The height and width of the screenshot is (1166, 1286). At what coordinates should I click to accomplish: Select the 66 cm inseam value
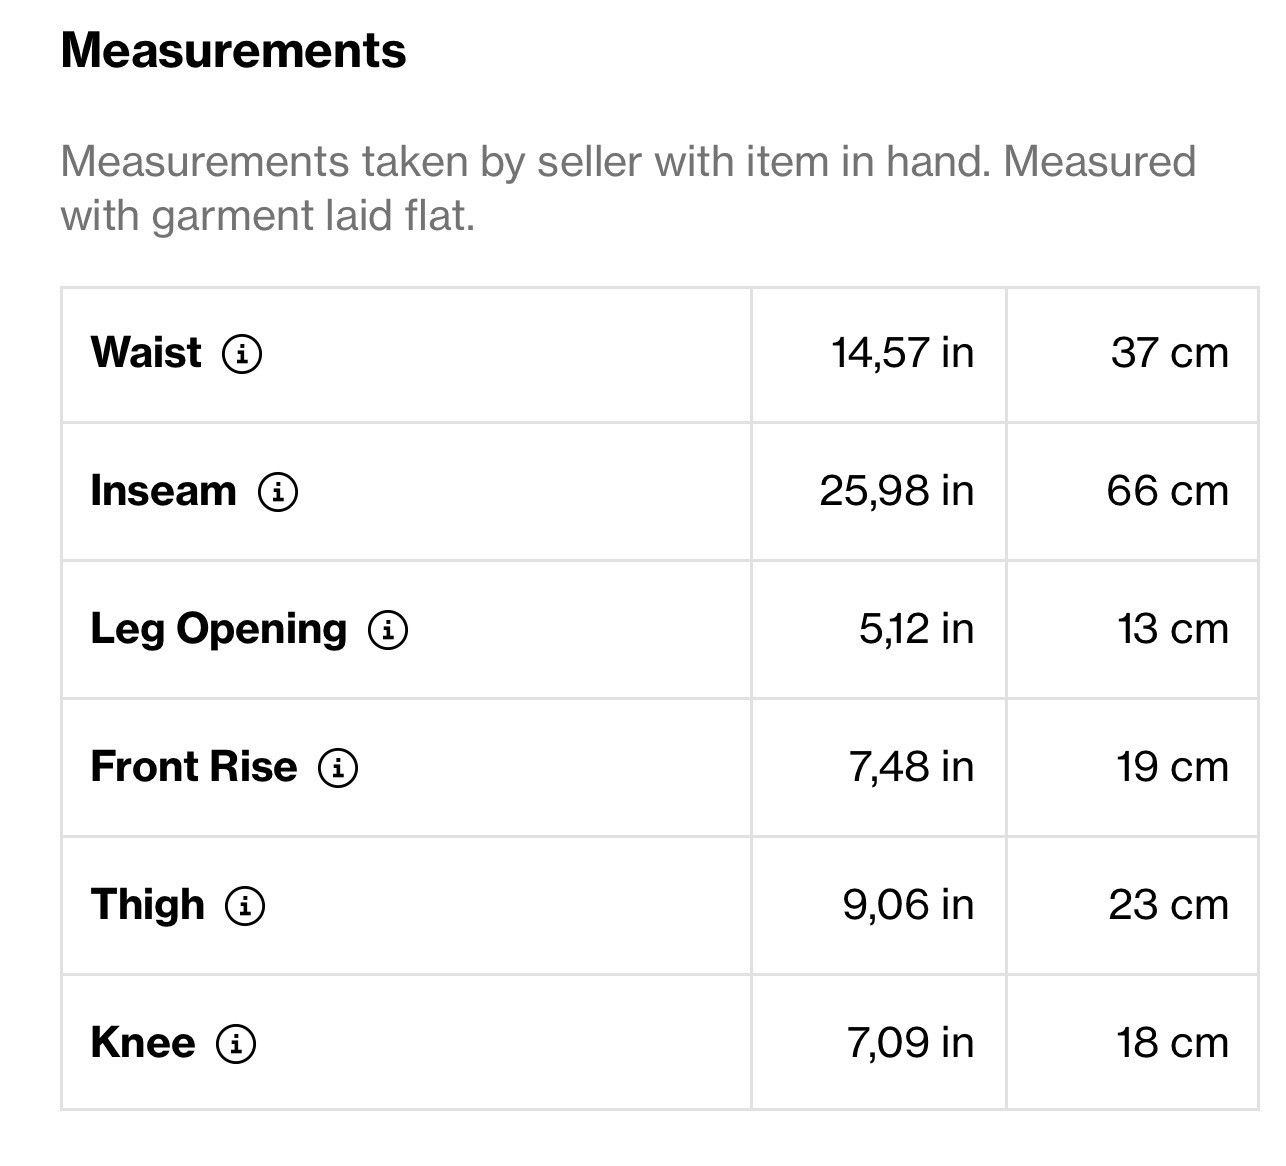1167,491
